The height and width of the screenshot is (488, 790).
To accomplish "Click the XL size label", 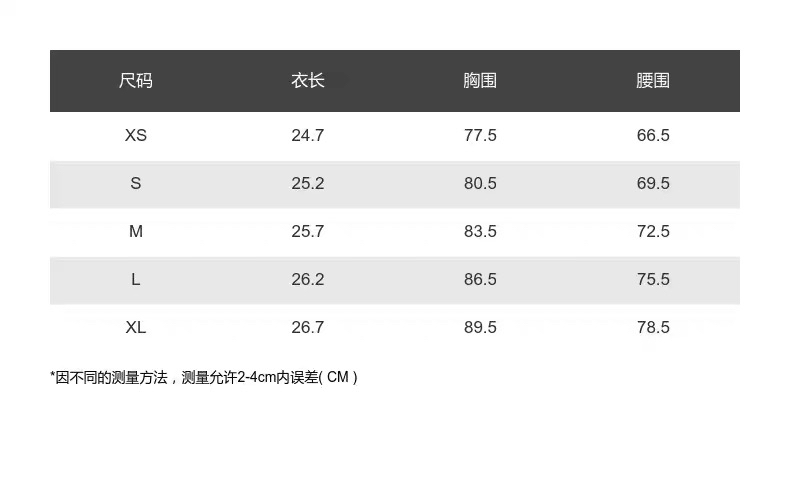I will pyautogui.click(x=136, y=327).
